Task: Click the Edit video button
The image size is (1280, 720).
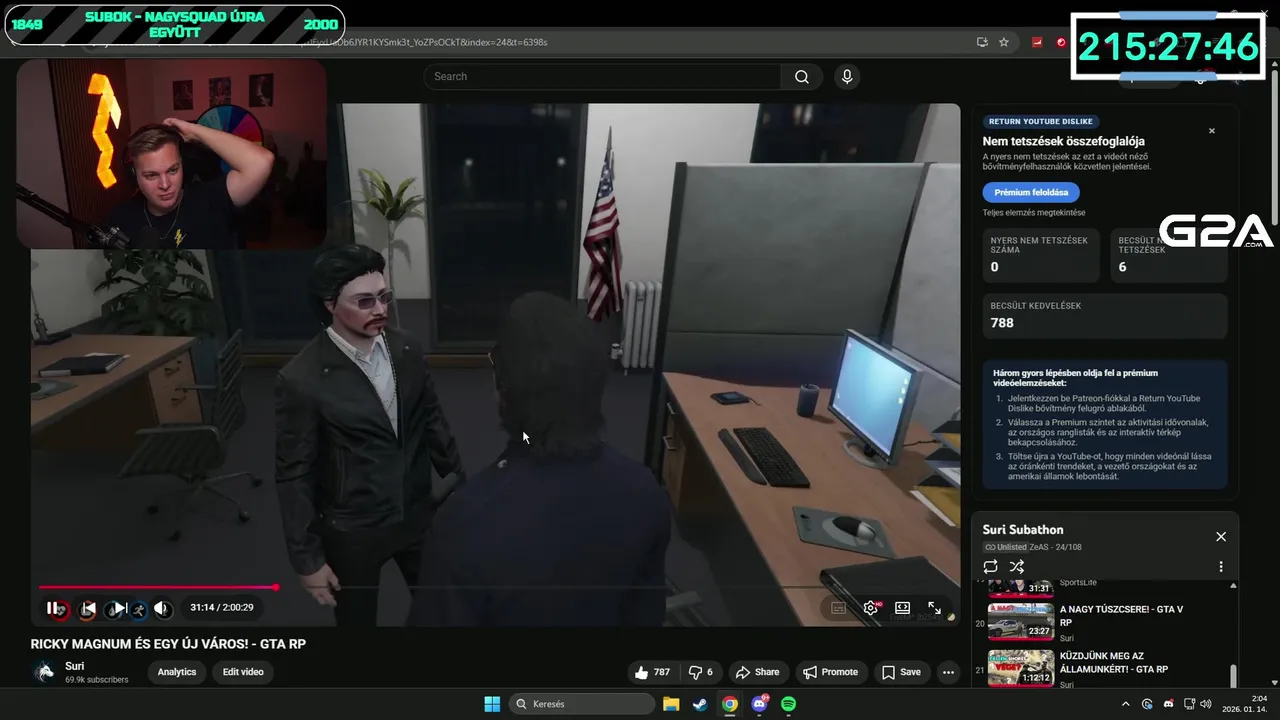Action: click(x=243, y=672)
